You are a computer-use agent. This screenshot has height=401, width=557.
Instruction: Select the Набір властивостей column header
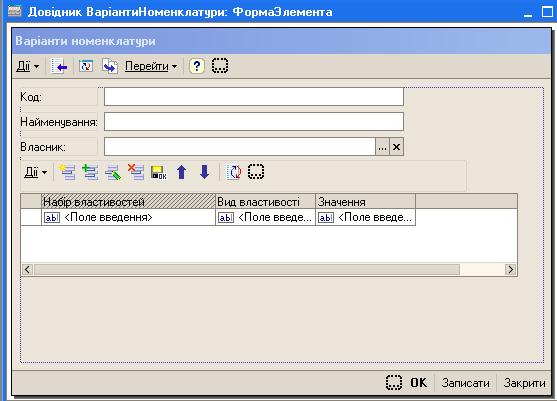pyautogui.click(x=129, y=202)
